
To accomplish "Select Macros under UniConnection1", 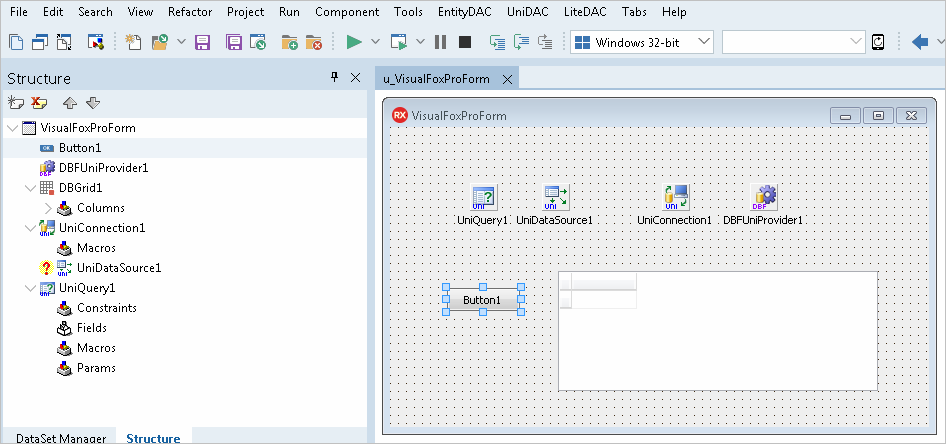I will (x=97, y=248).
